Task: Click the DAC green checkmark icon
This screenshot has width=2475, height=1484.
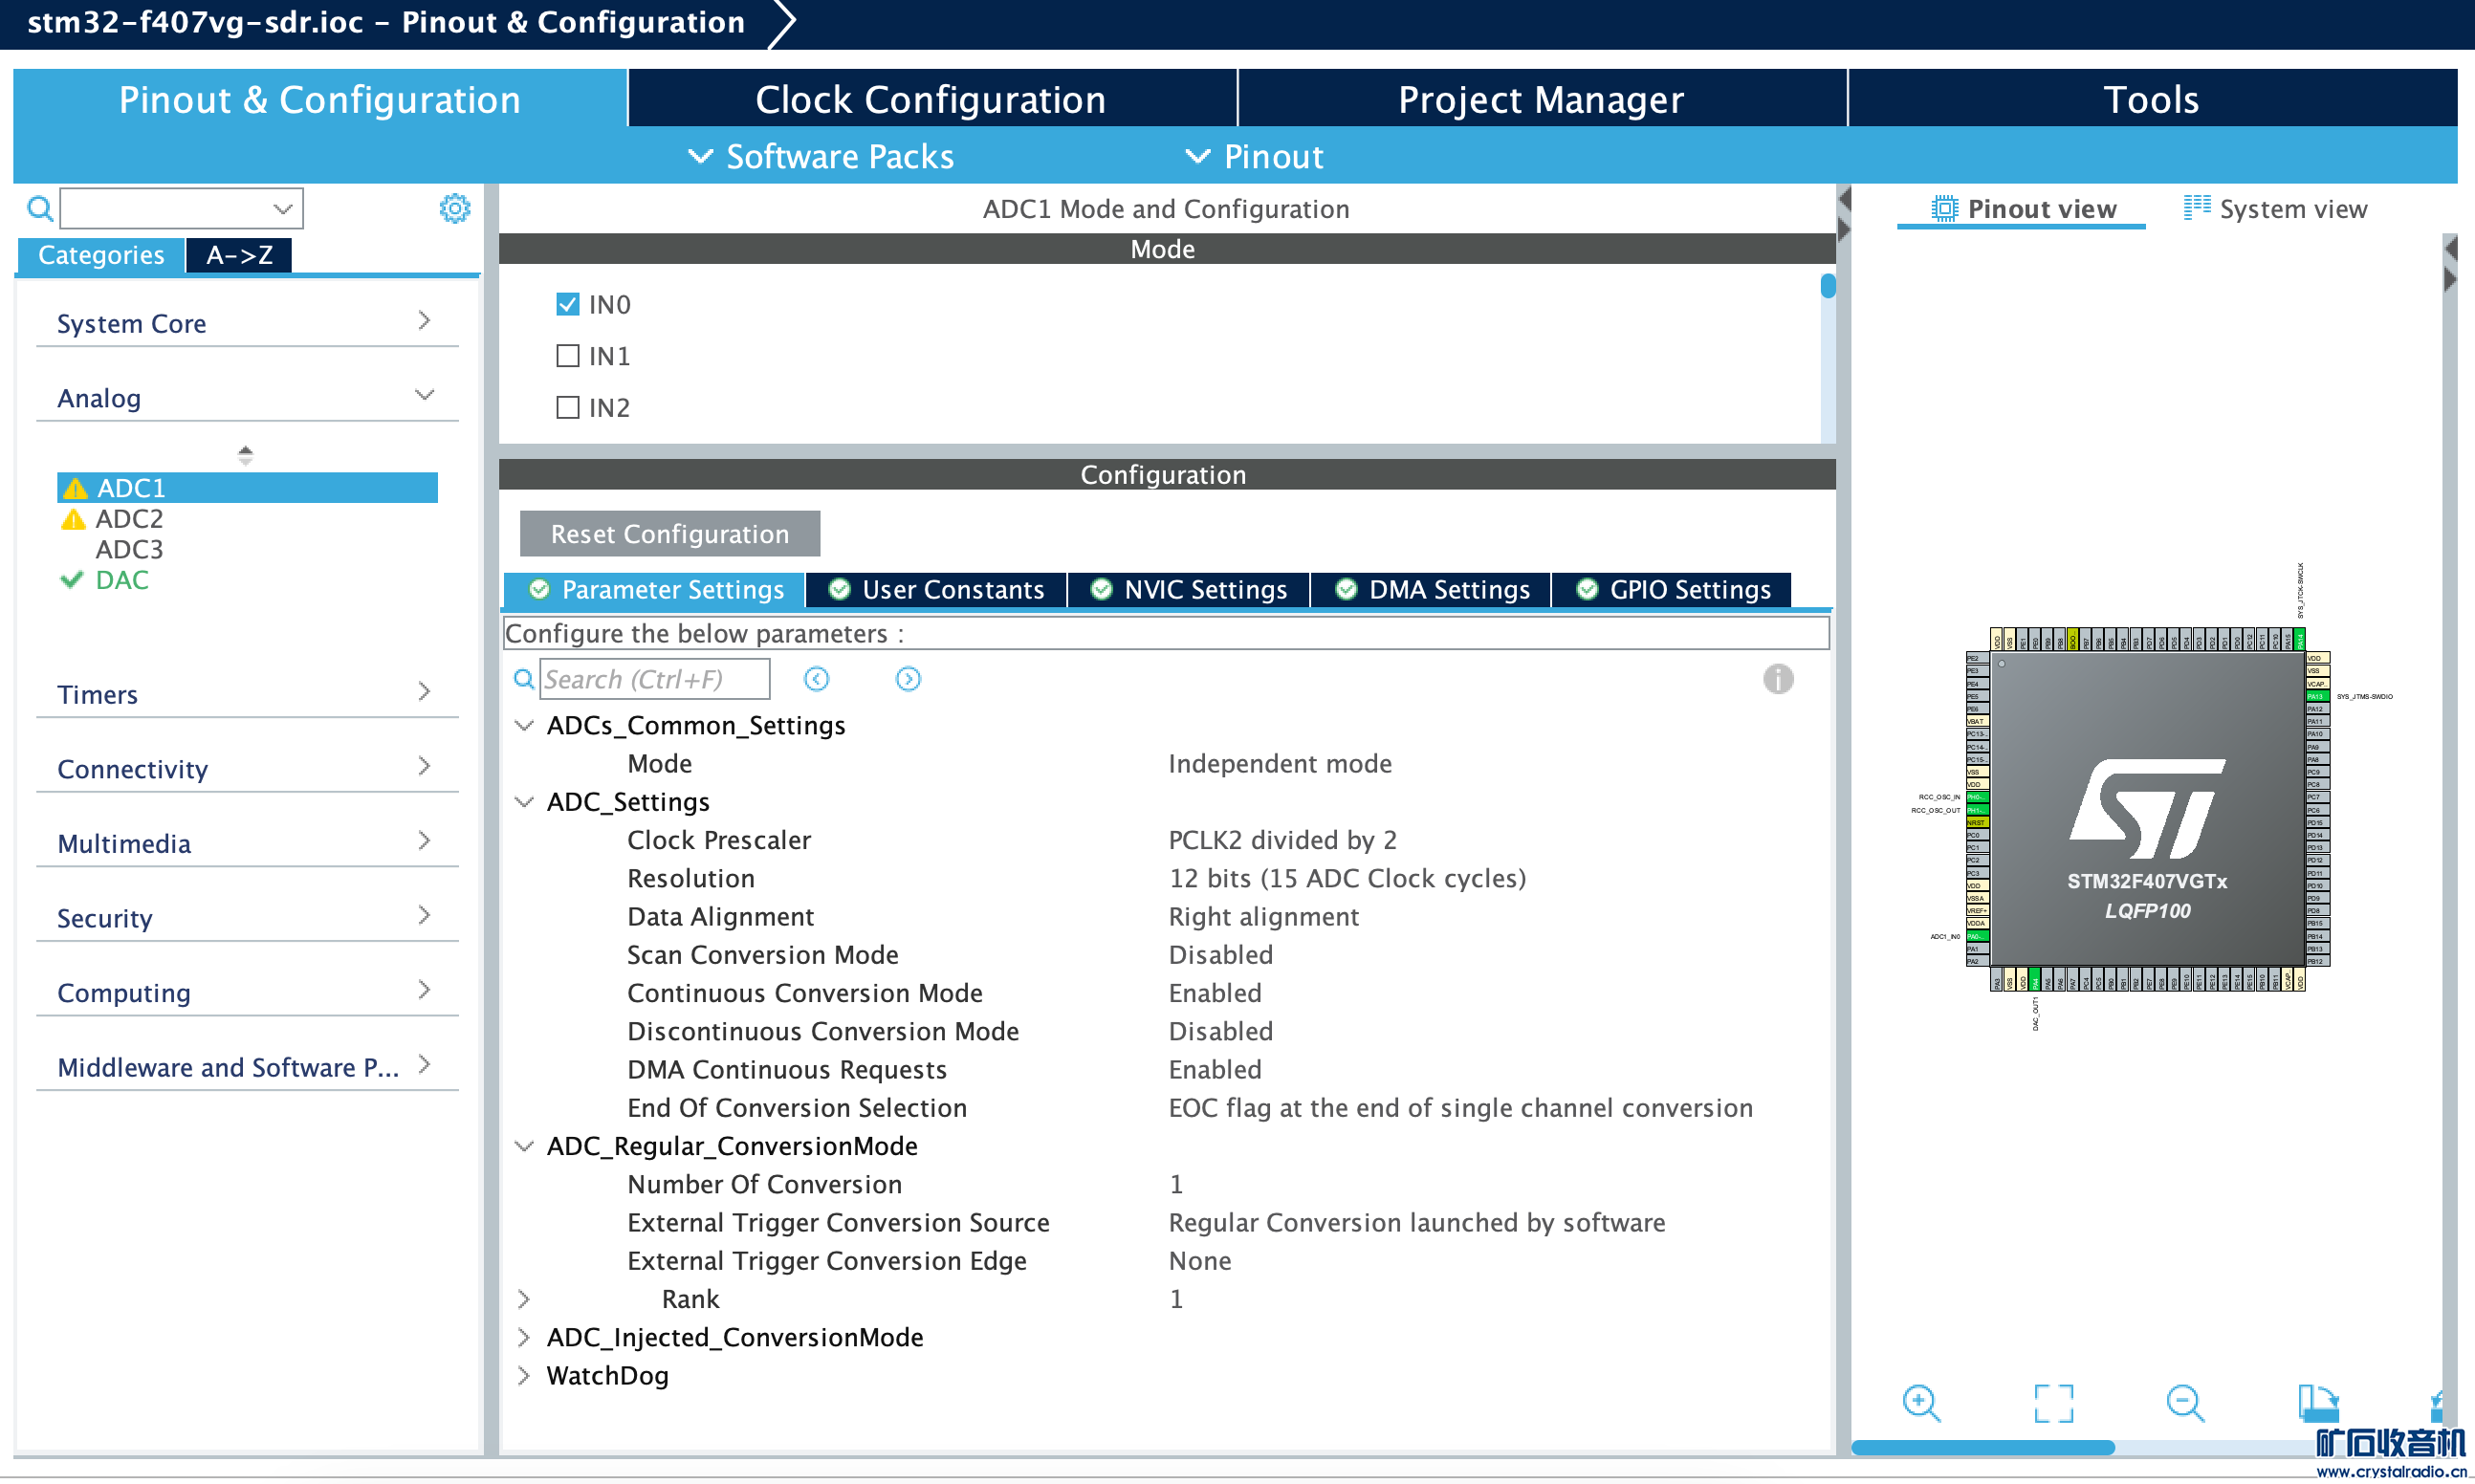Action: (72, 580)
